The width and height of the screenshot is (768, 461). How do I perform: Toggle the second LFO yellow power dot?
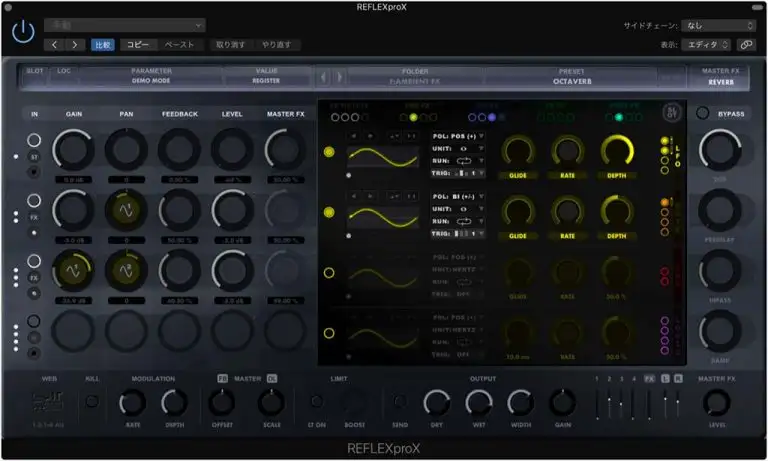pyautogui.click(x=329, y=212)
